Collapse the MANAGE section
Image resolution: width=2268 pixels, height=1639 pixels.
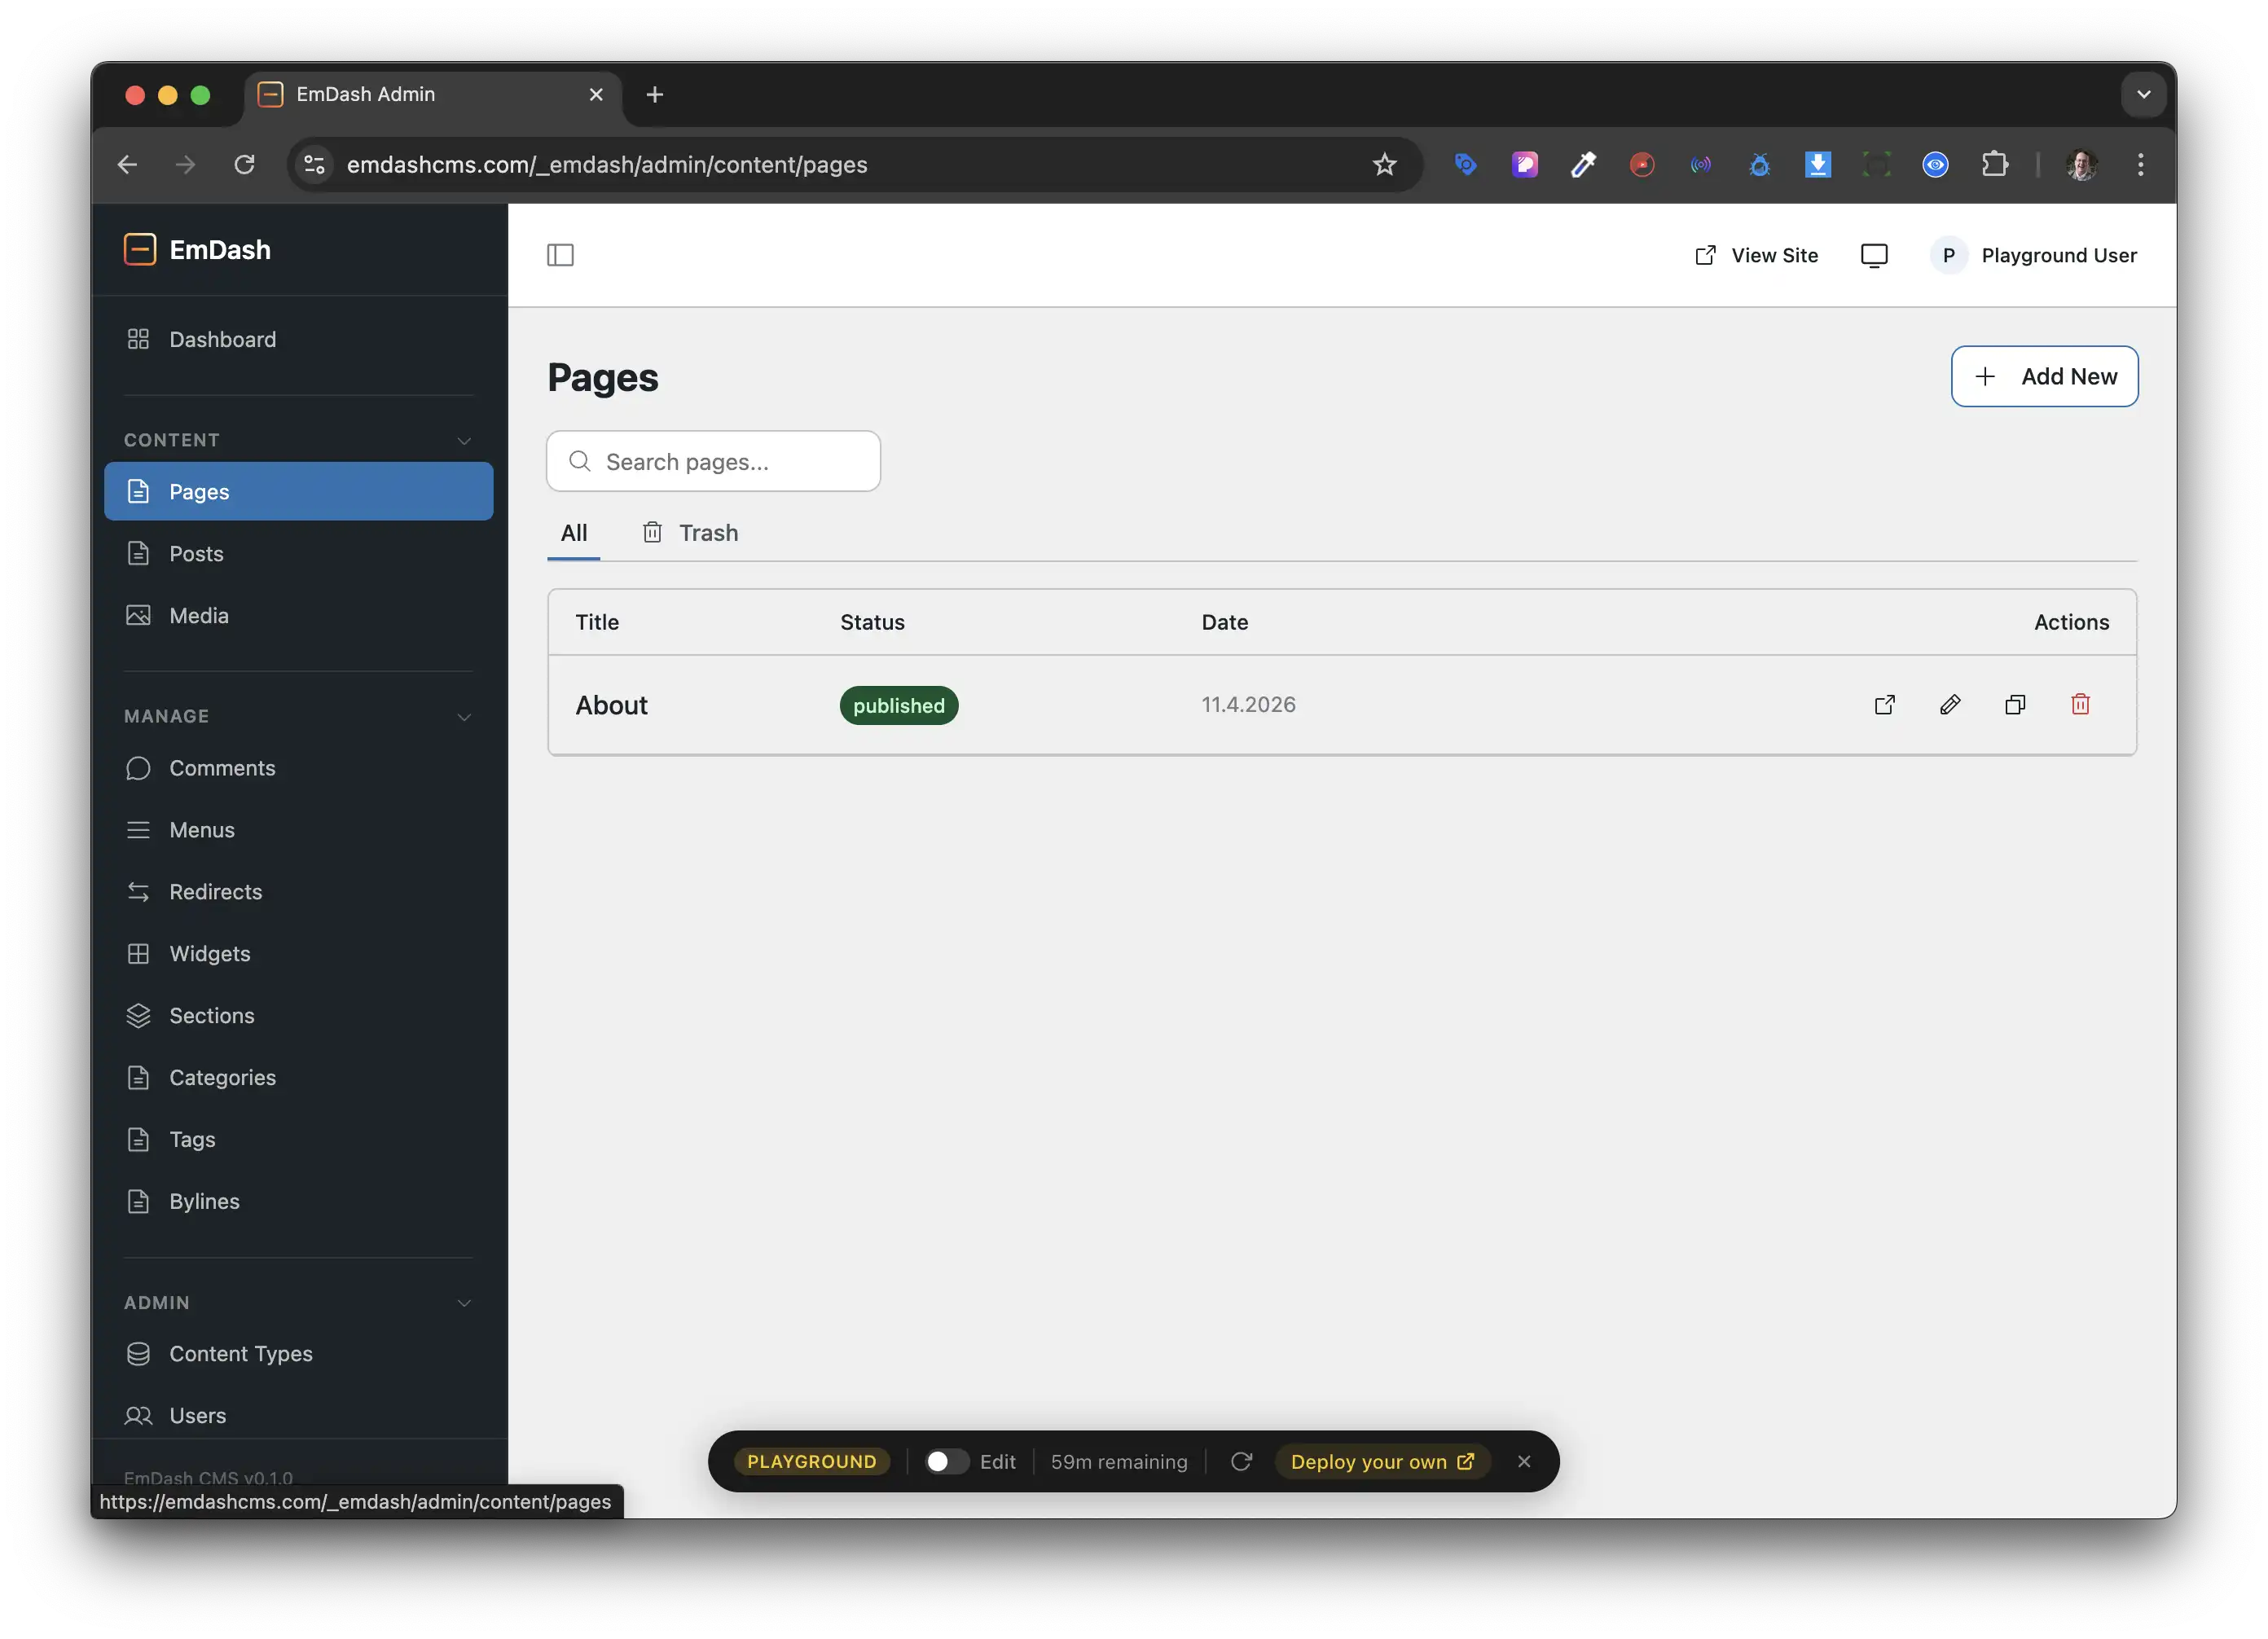point(464,717)
